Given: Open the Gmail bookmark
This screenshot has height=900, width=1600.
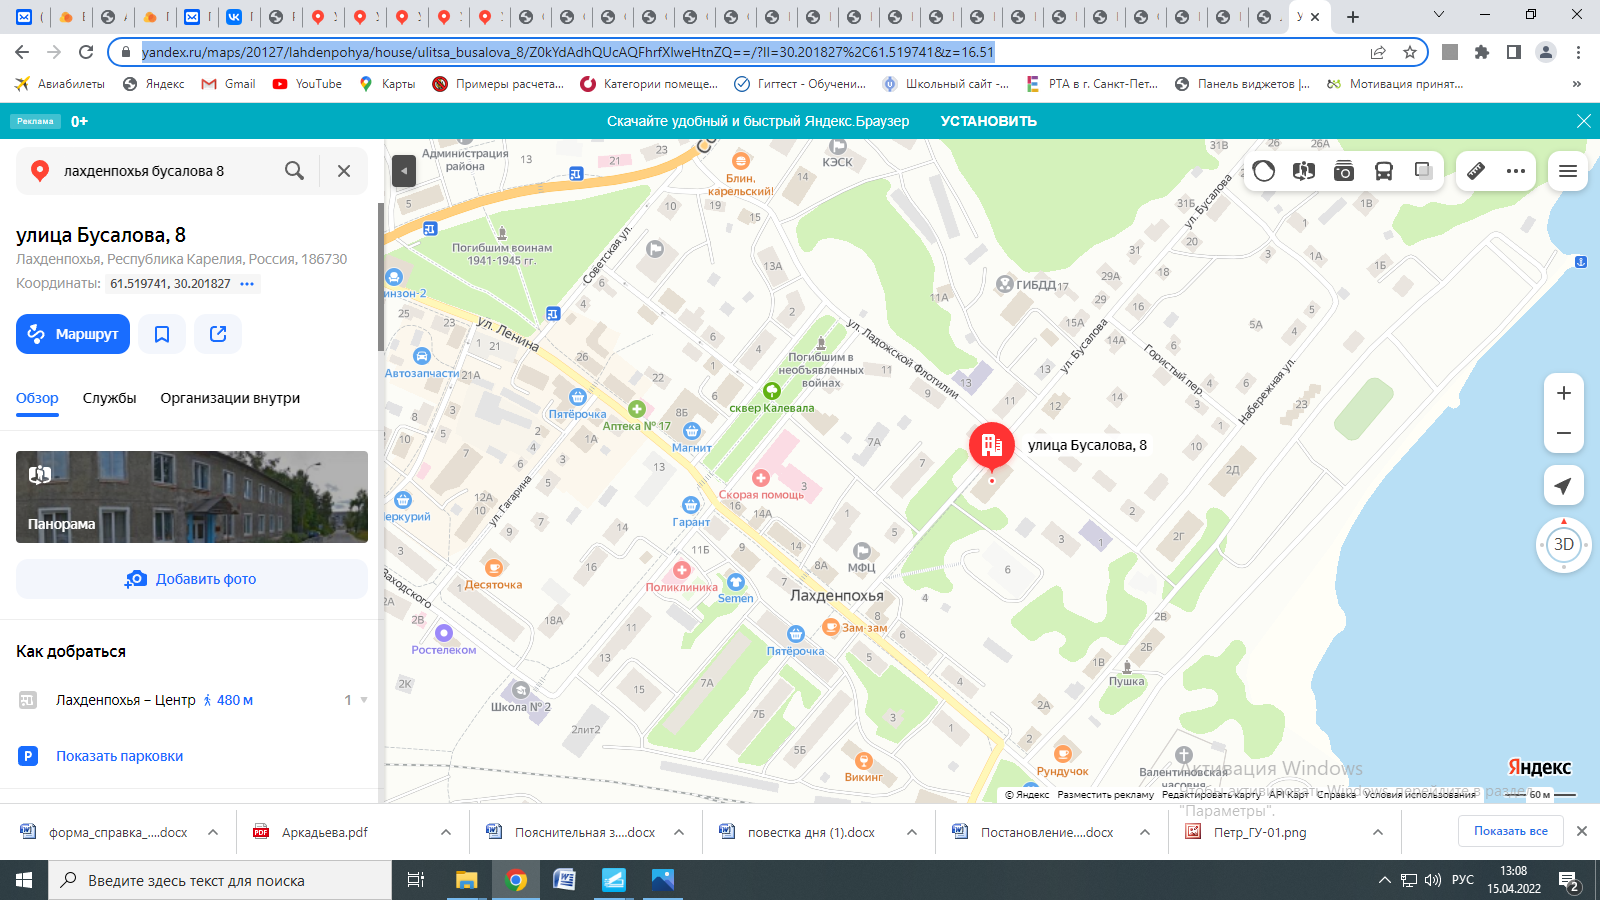Looking at the screenshot, I should pos(228,84).
